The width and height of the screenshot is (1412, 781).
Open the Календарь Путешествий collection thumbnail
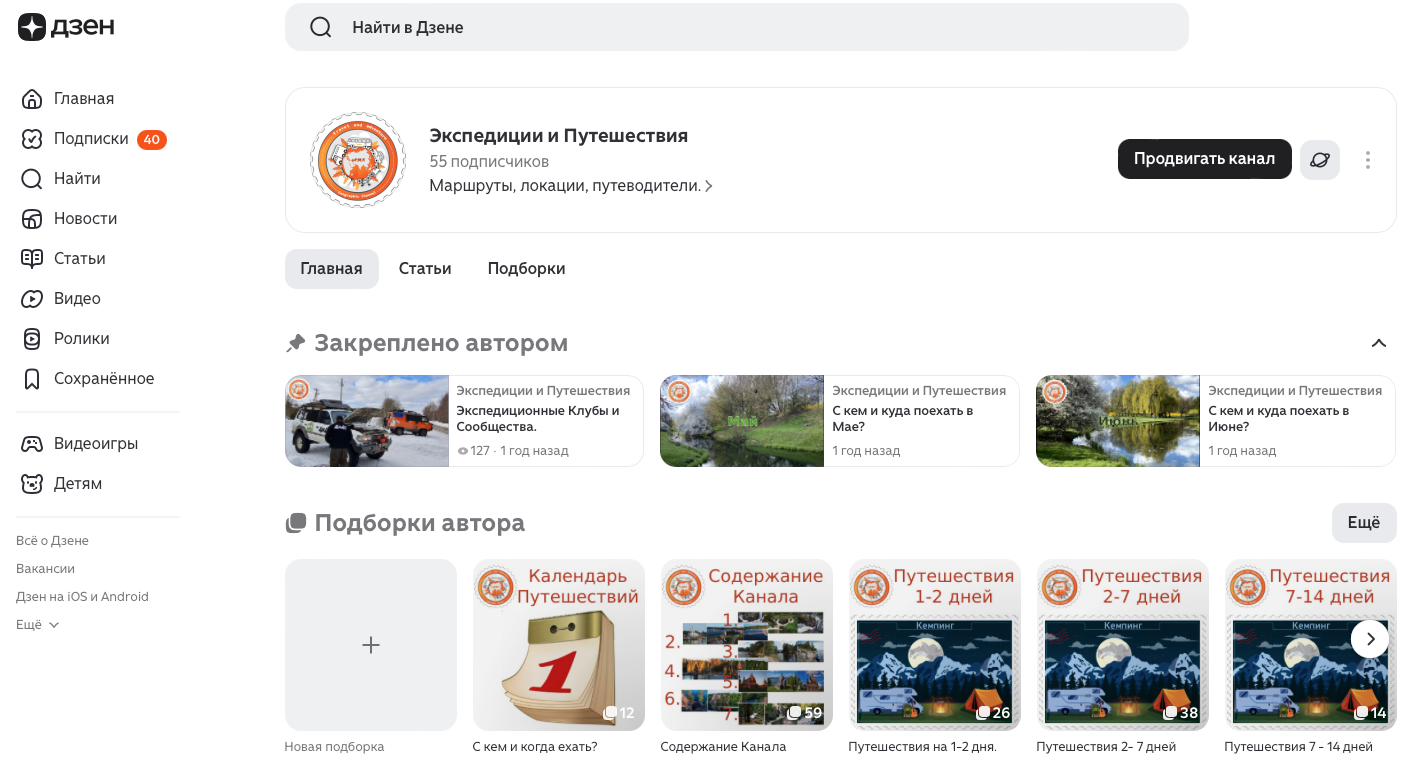coord(559,645)
